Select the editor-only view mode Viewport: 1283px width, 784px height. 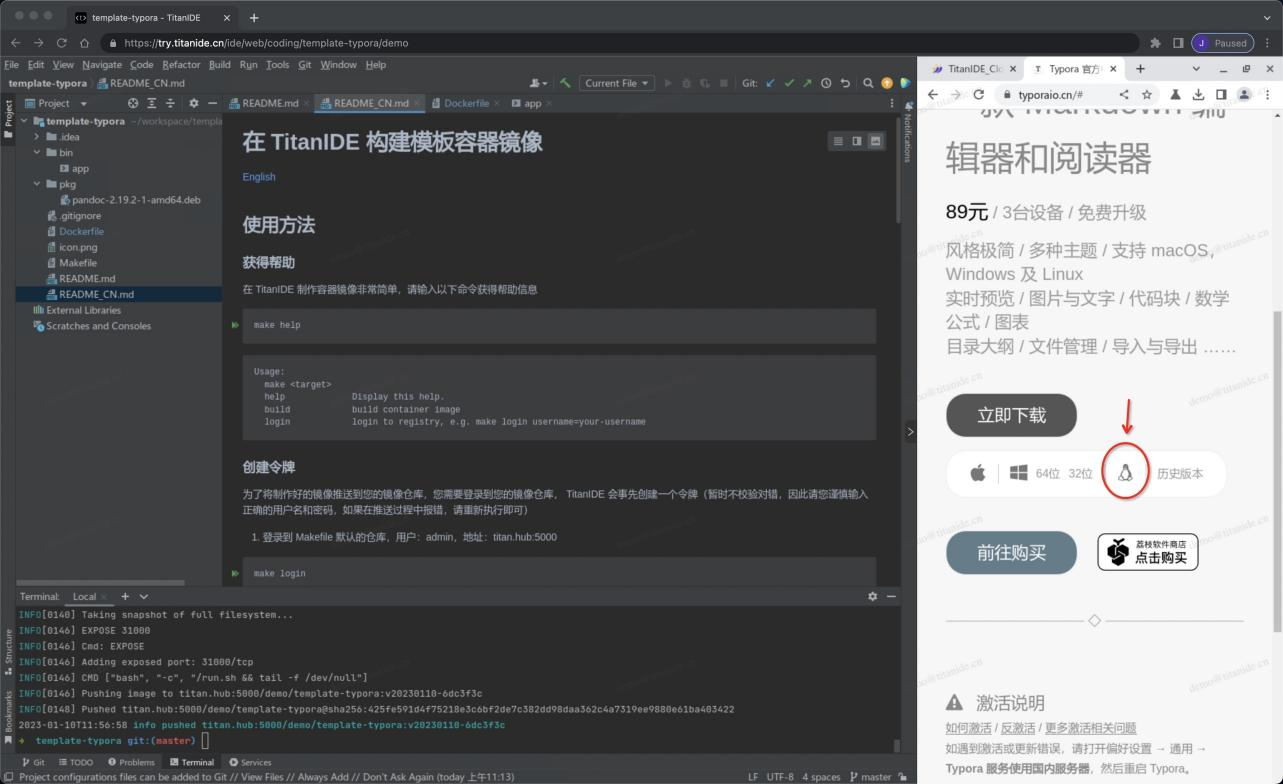click(838, 141)
